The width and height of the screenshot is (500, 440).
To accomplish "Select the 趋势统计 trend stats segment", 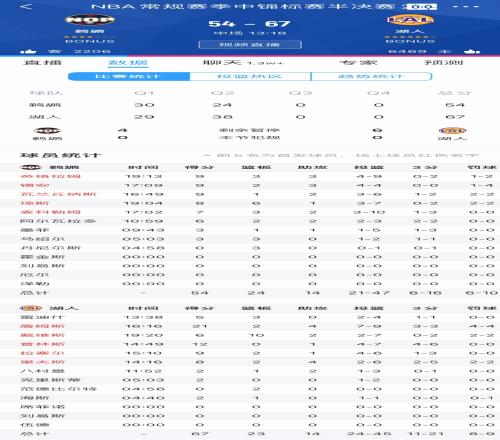I will coord(371,76).
